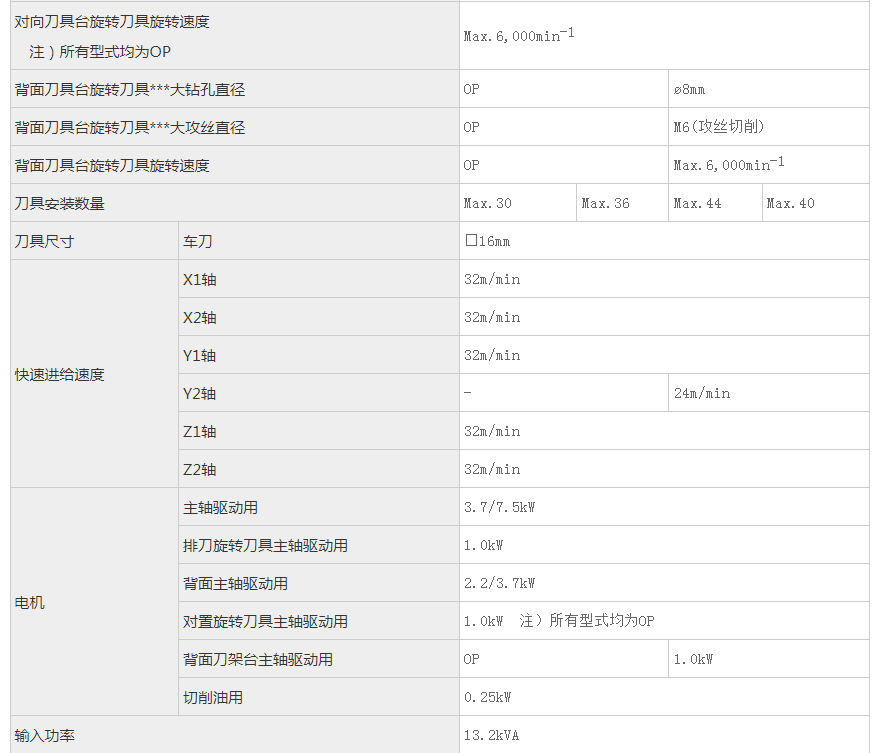Click the □16mm tool size value
This screenshot has height=753, width=880.
click(x=488, y=241)
